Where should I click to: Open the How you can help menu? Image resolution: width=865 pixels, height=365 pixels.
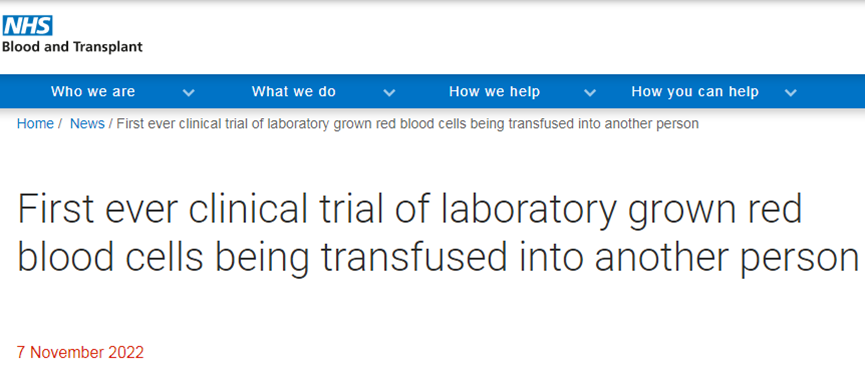tap(695, 92)
